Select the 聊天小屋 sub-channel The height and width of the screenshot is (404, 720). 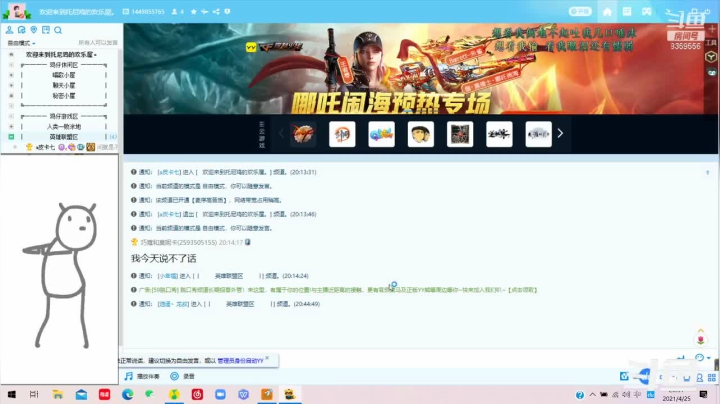[x=64, y=85]
